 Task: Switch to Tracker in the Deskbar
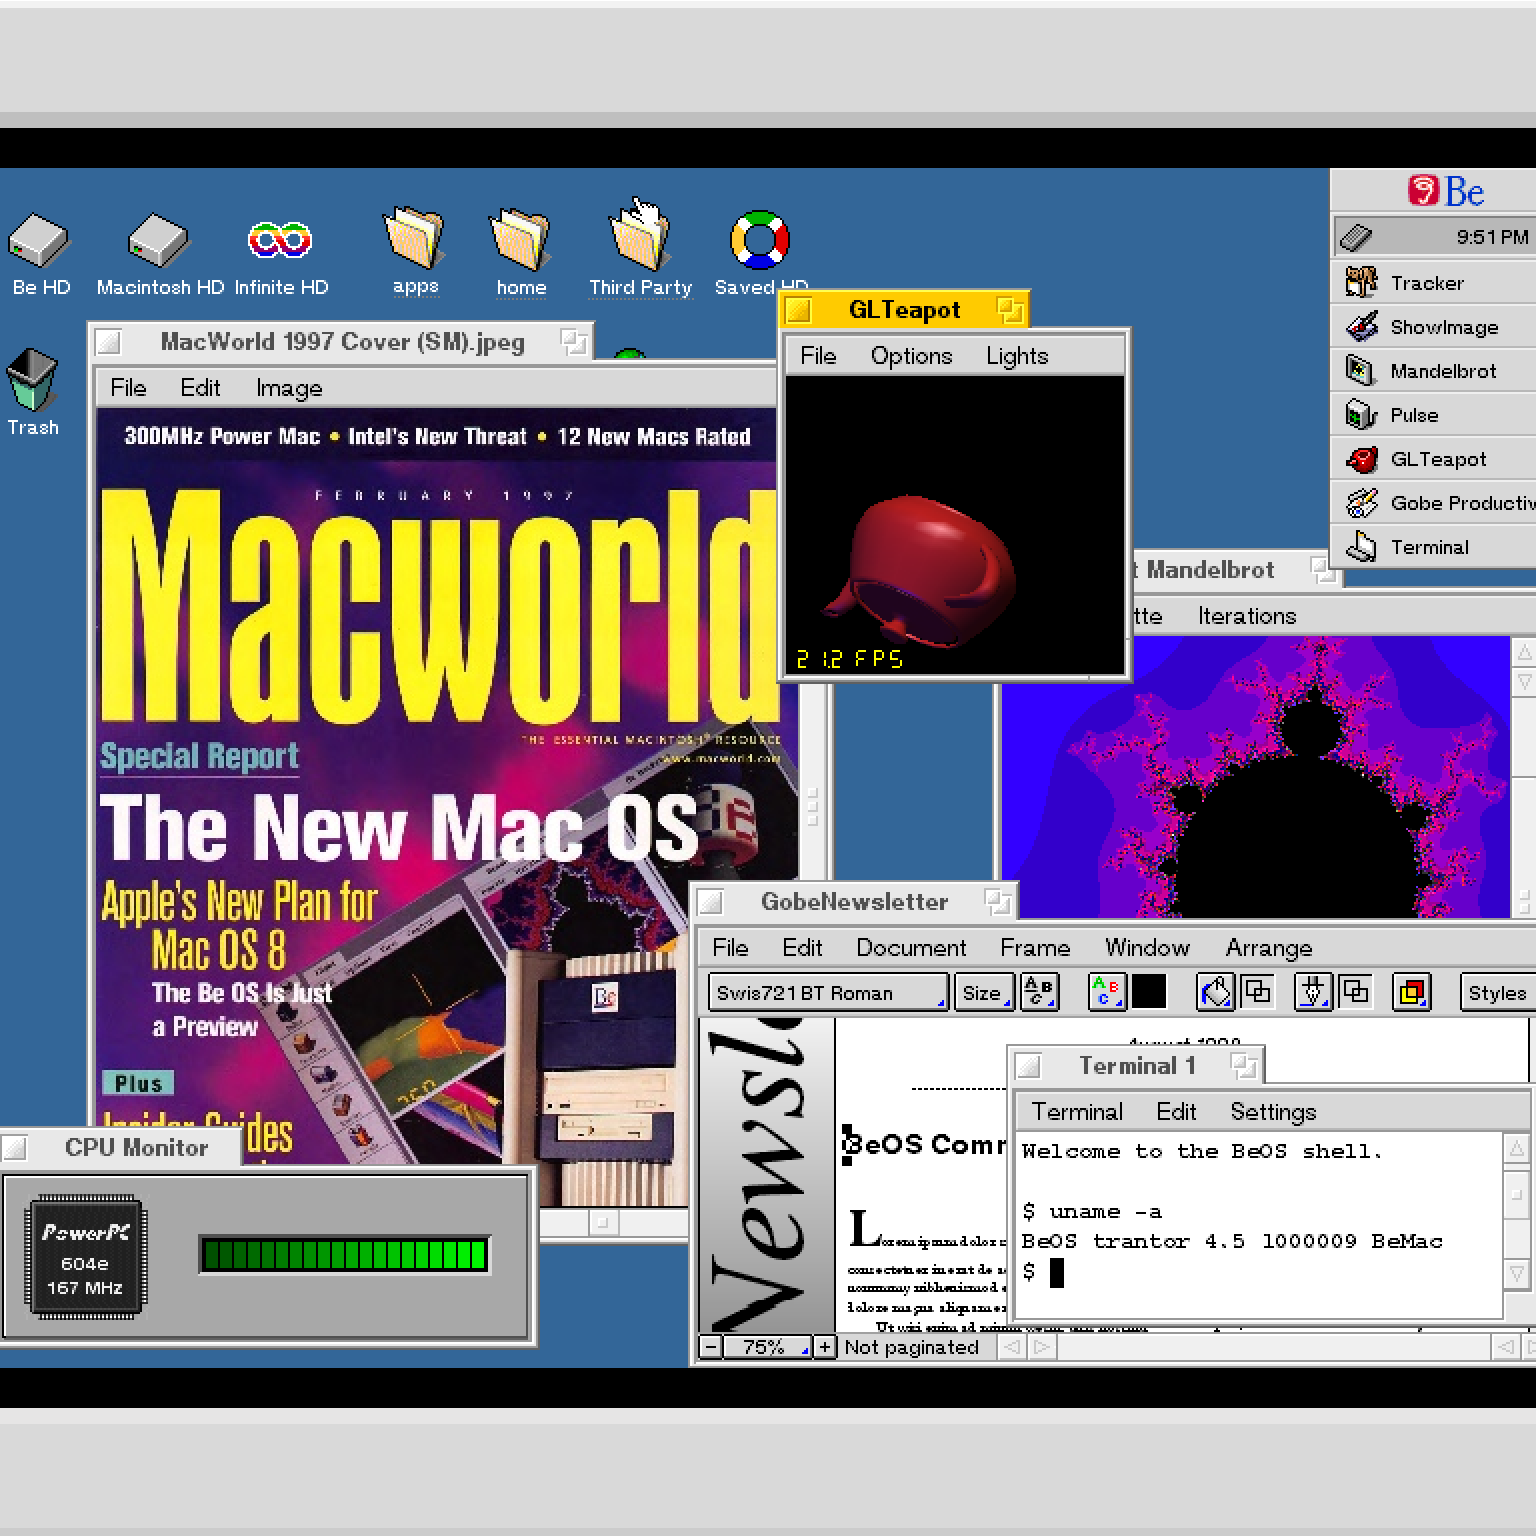point(1434,283)
